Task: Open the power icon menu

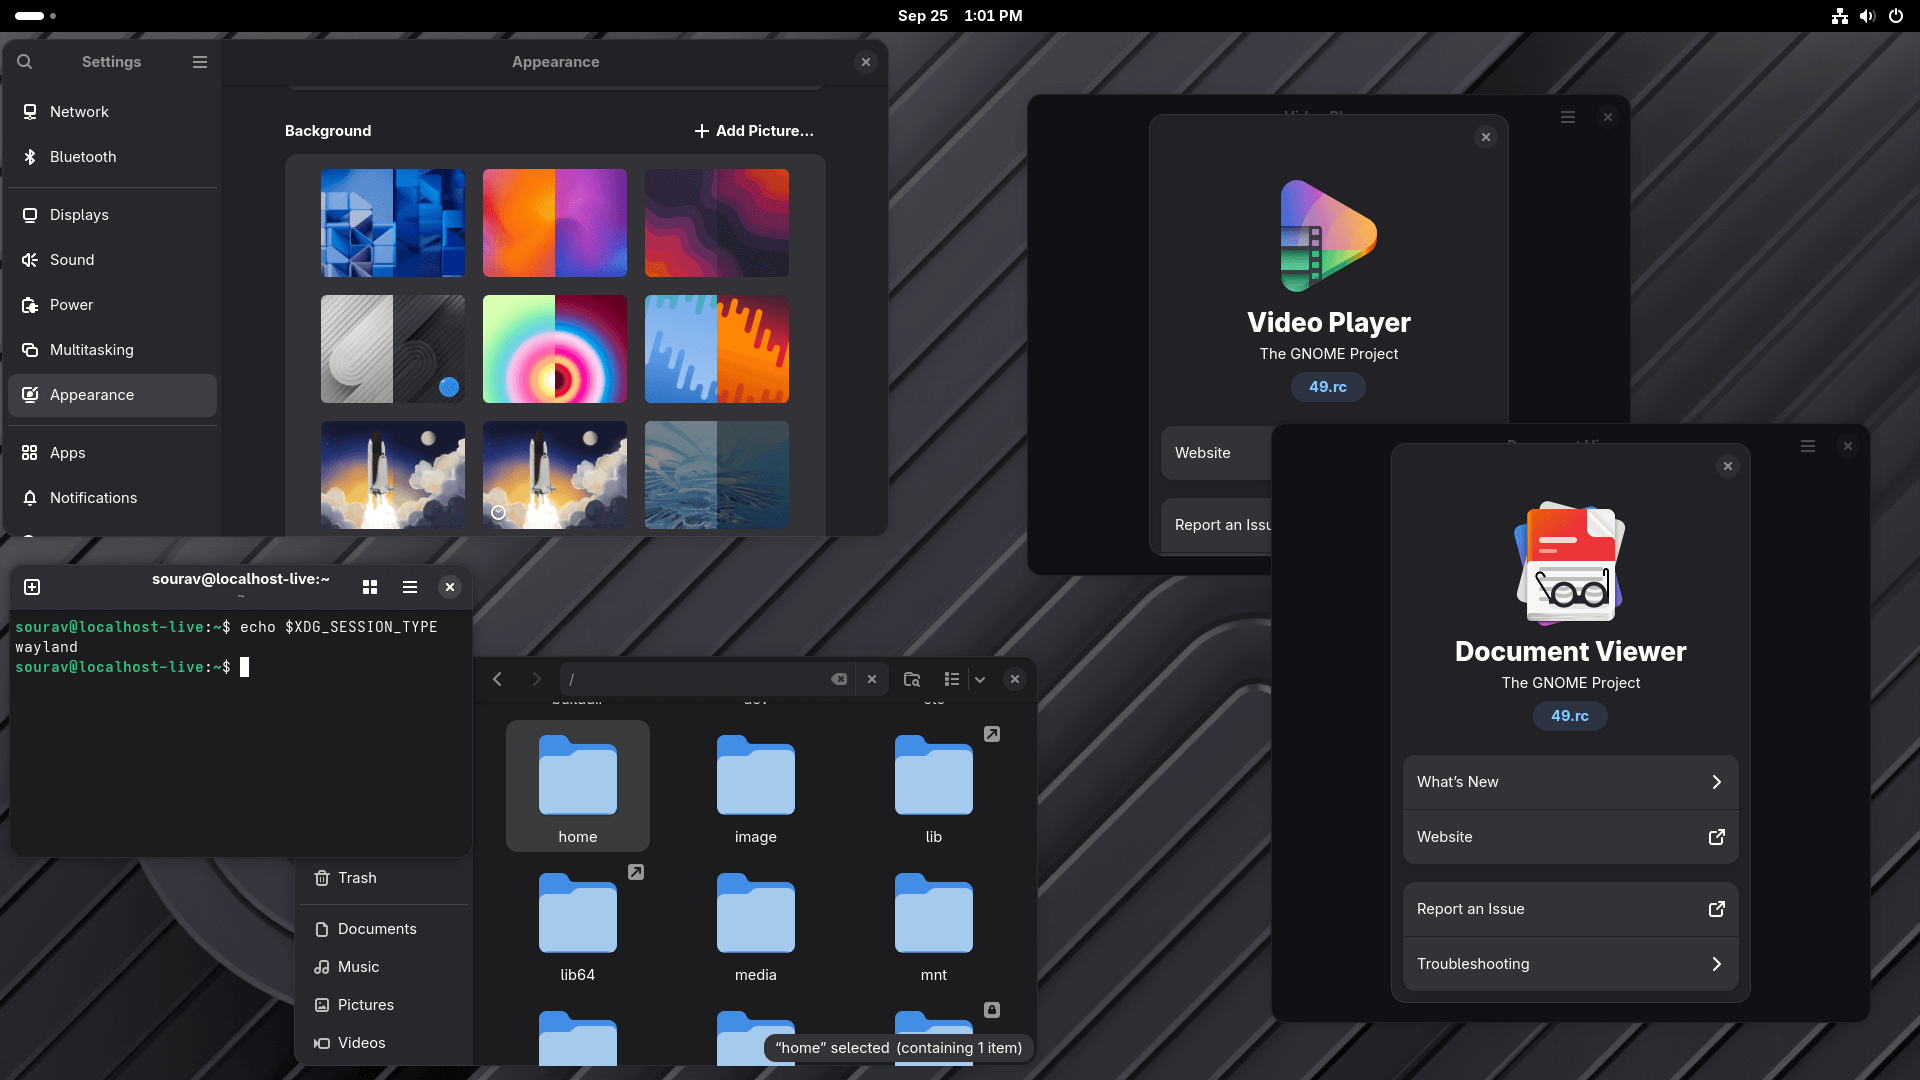Action: tap(1896, 16)
